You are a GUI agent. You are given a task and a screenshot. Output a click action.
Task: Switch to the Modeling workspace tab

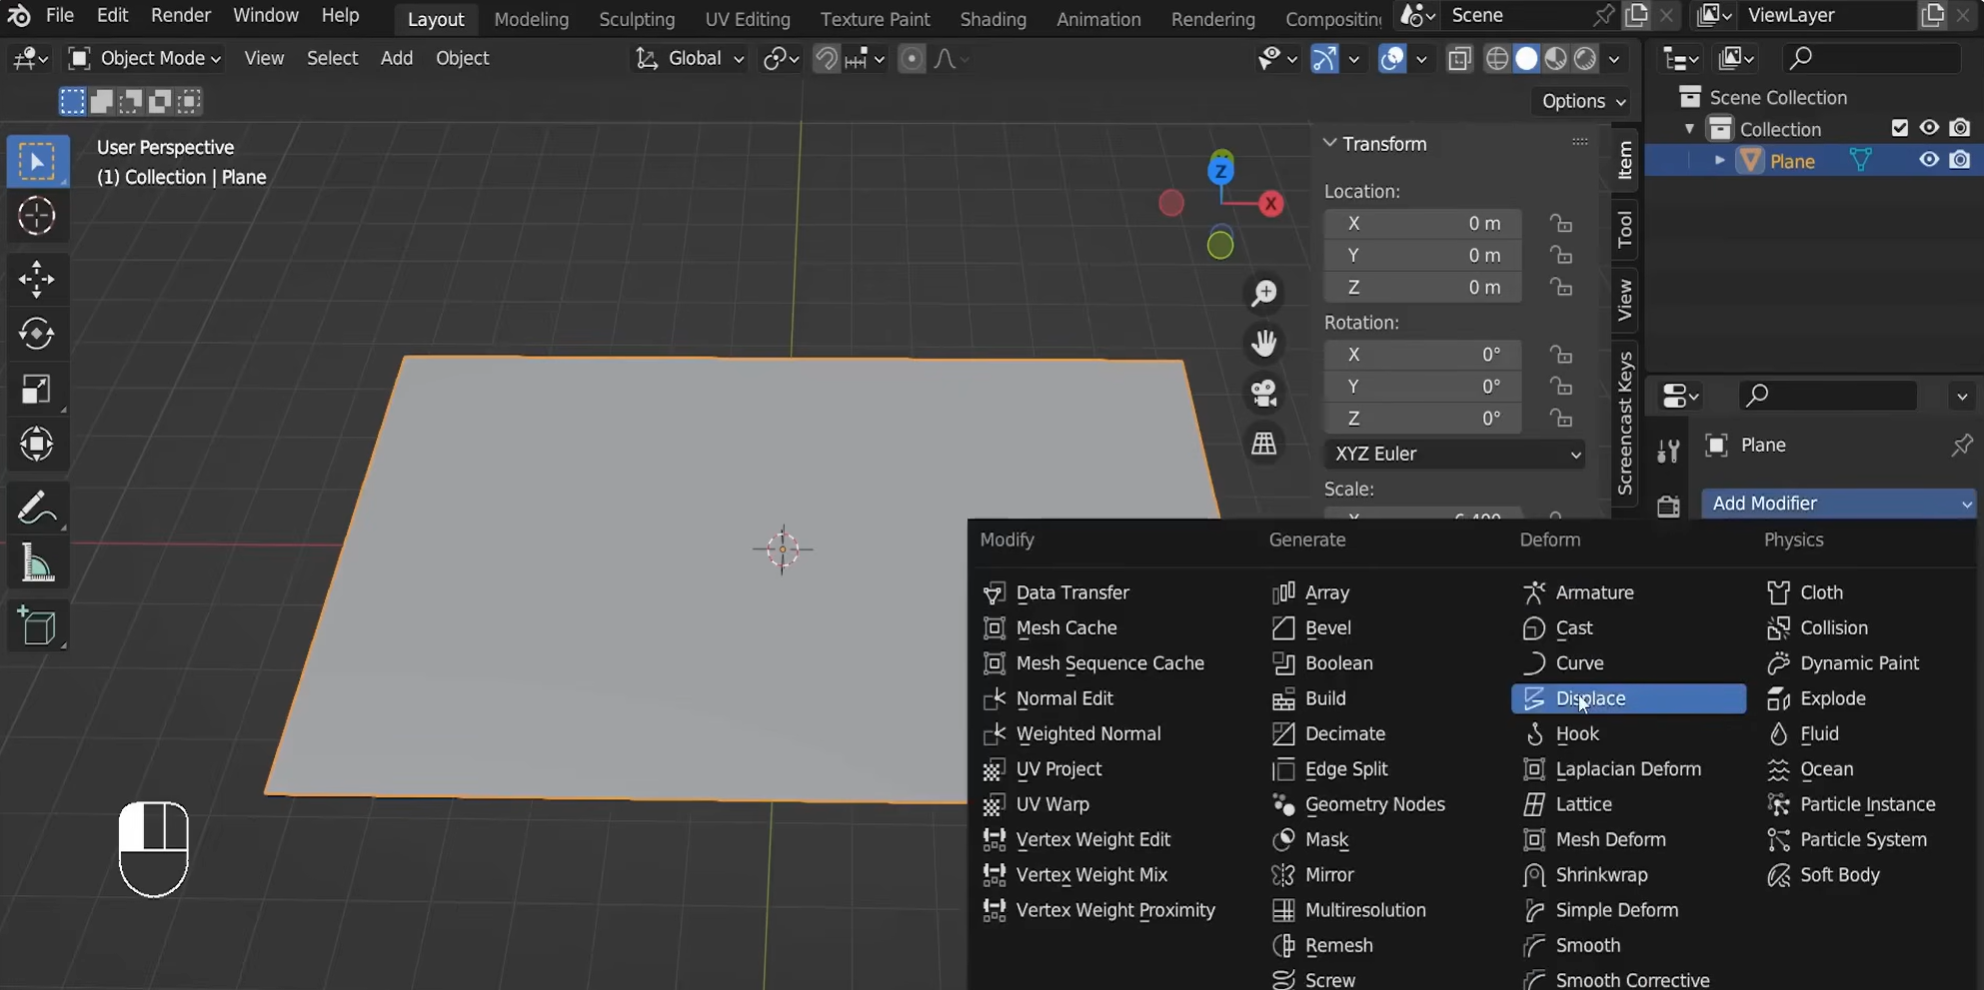pyautogui.click(x=531, y=19)
